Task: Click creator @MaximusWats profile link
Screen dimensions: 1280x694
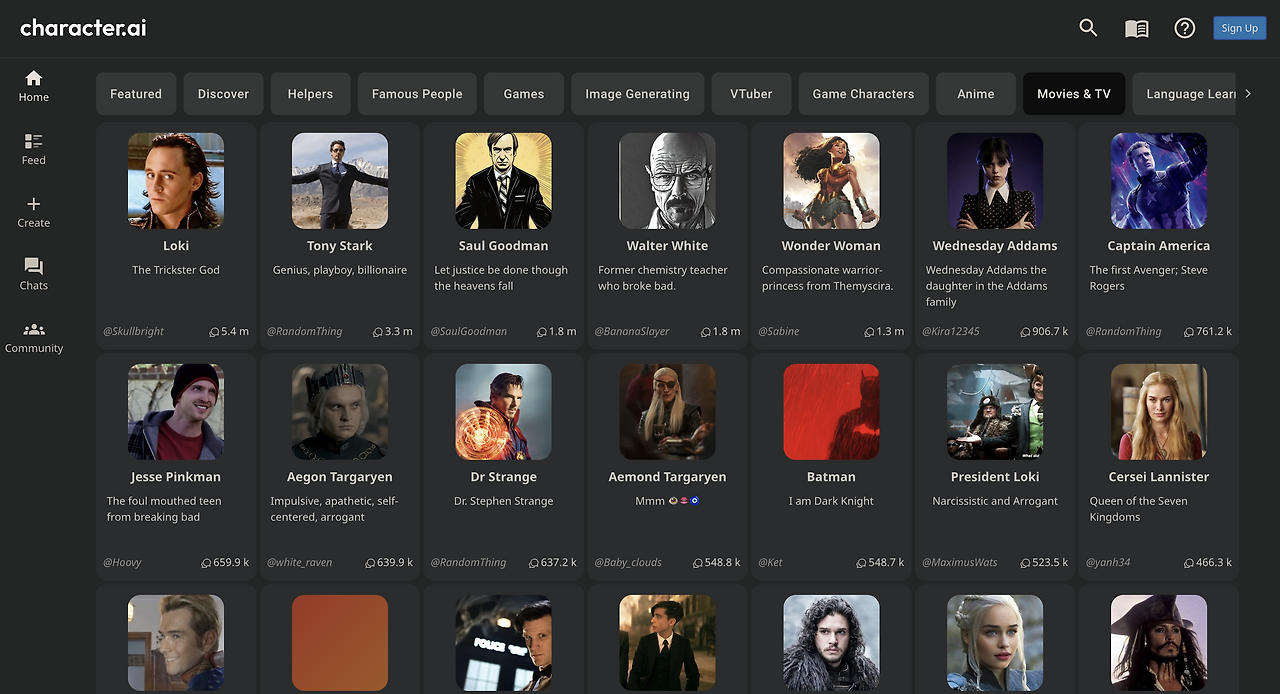Action: click(959, 562)
